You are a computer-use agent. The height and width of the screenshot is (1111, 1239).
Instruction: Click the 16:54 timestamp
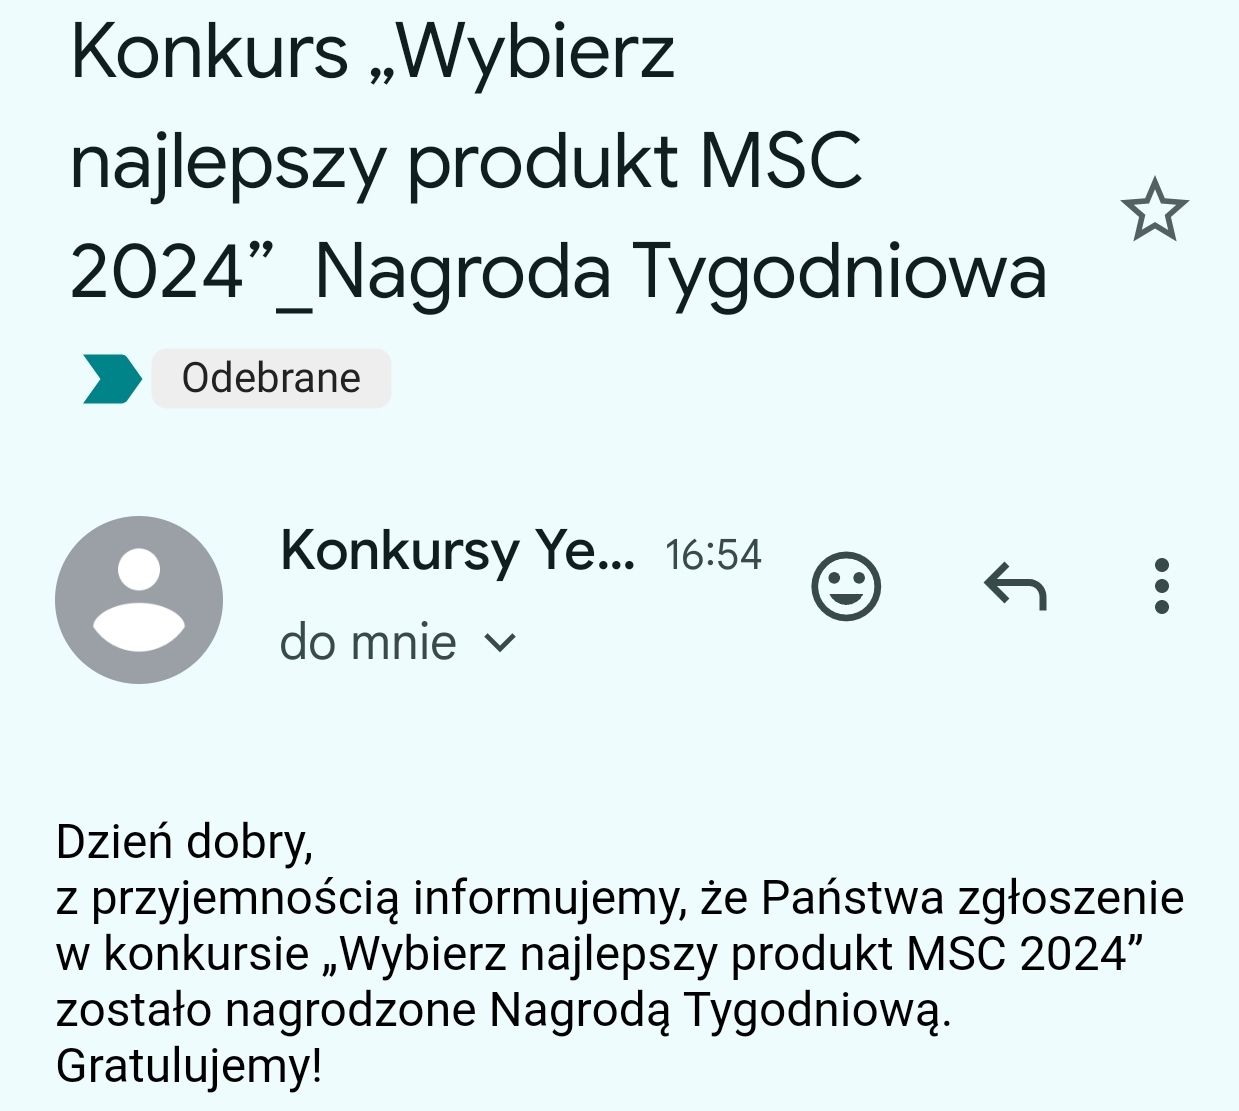coord(713,555)
